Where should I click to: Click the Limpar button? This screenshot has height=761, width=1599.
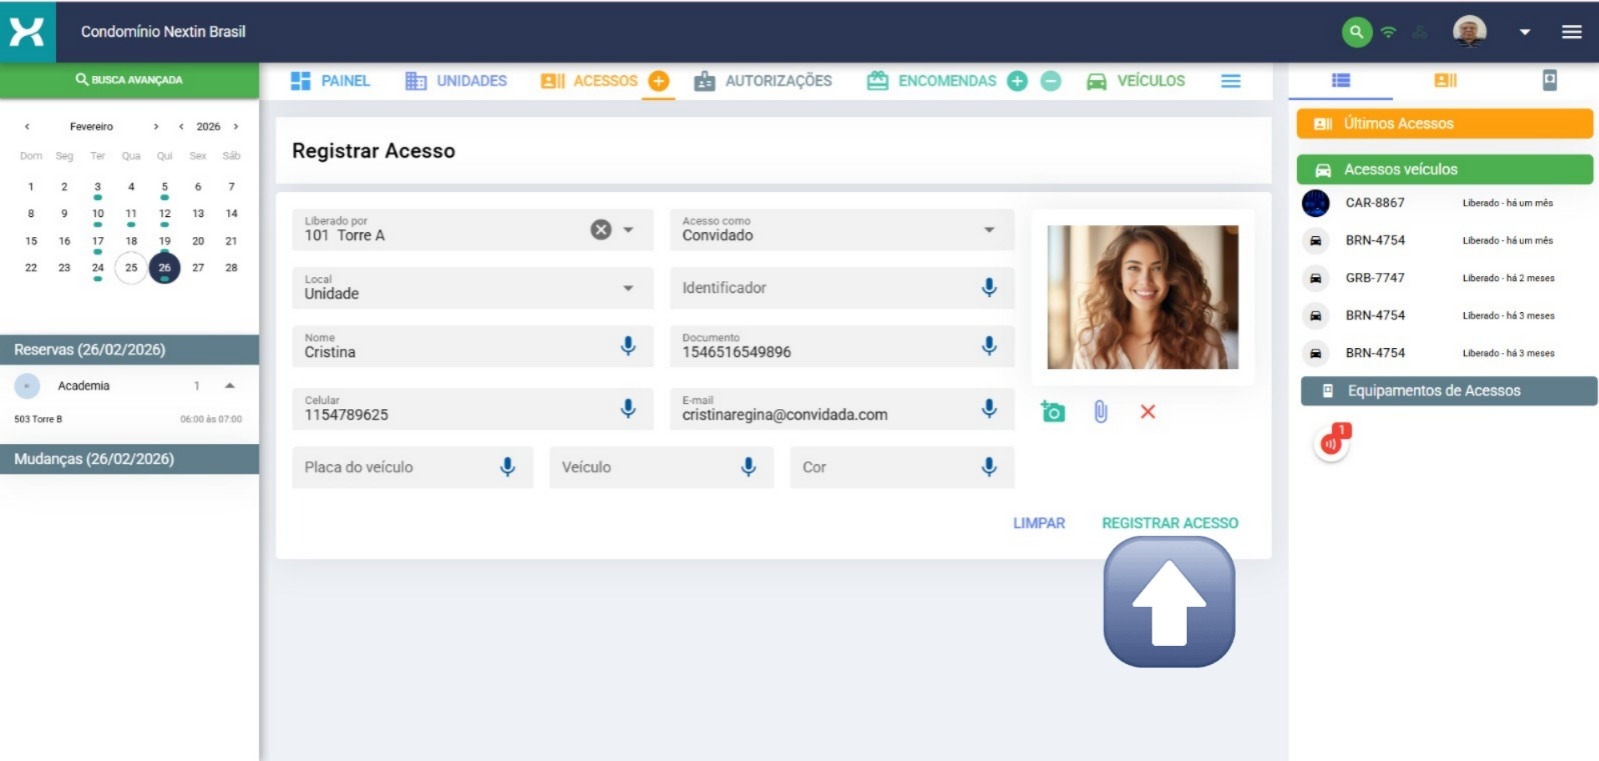[1038, 523]
